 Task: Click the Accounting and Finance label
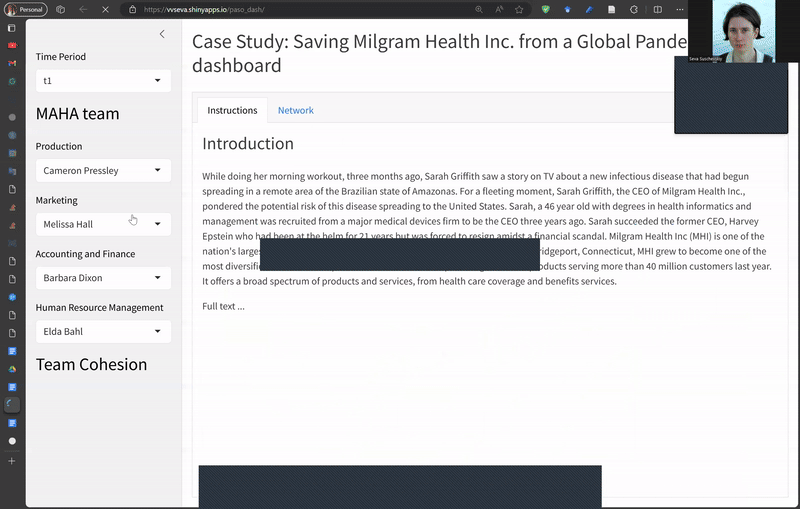click(x=85, y=253)
